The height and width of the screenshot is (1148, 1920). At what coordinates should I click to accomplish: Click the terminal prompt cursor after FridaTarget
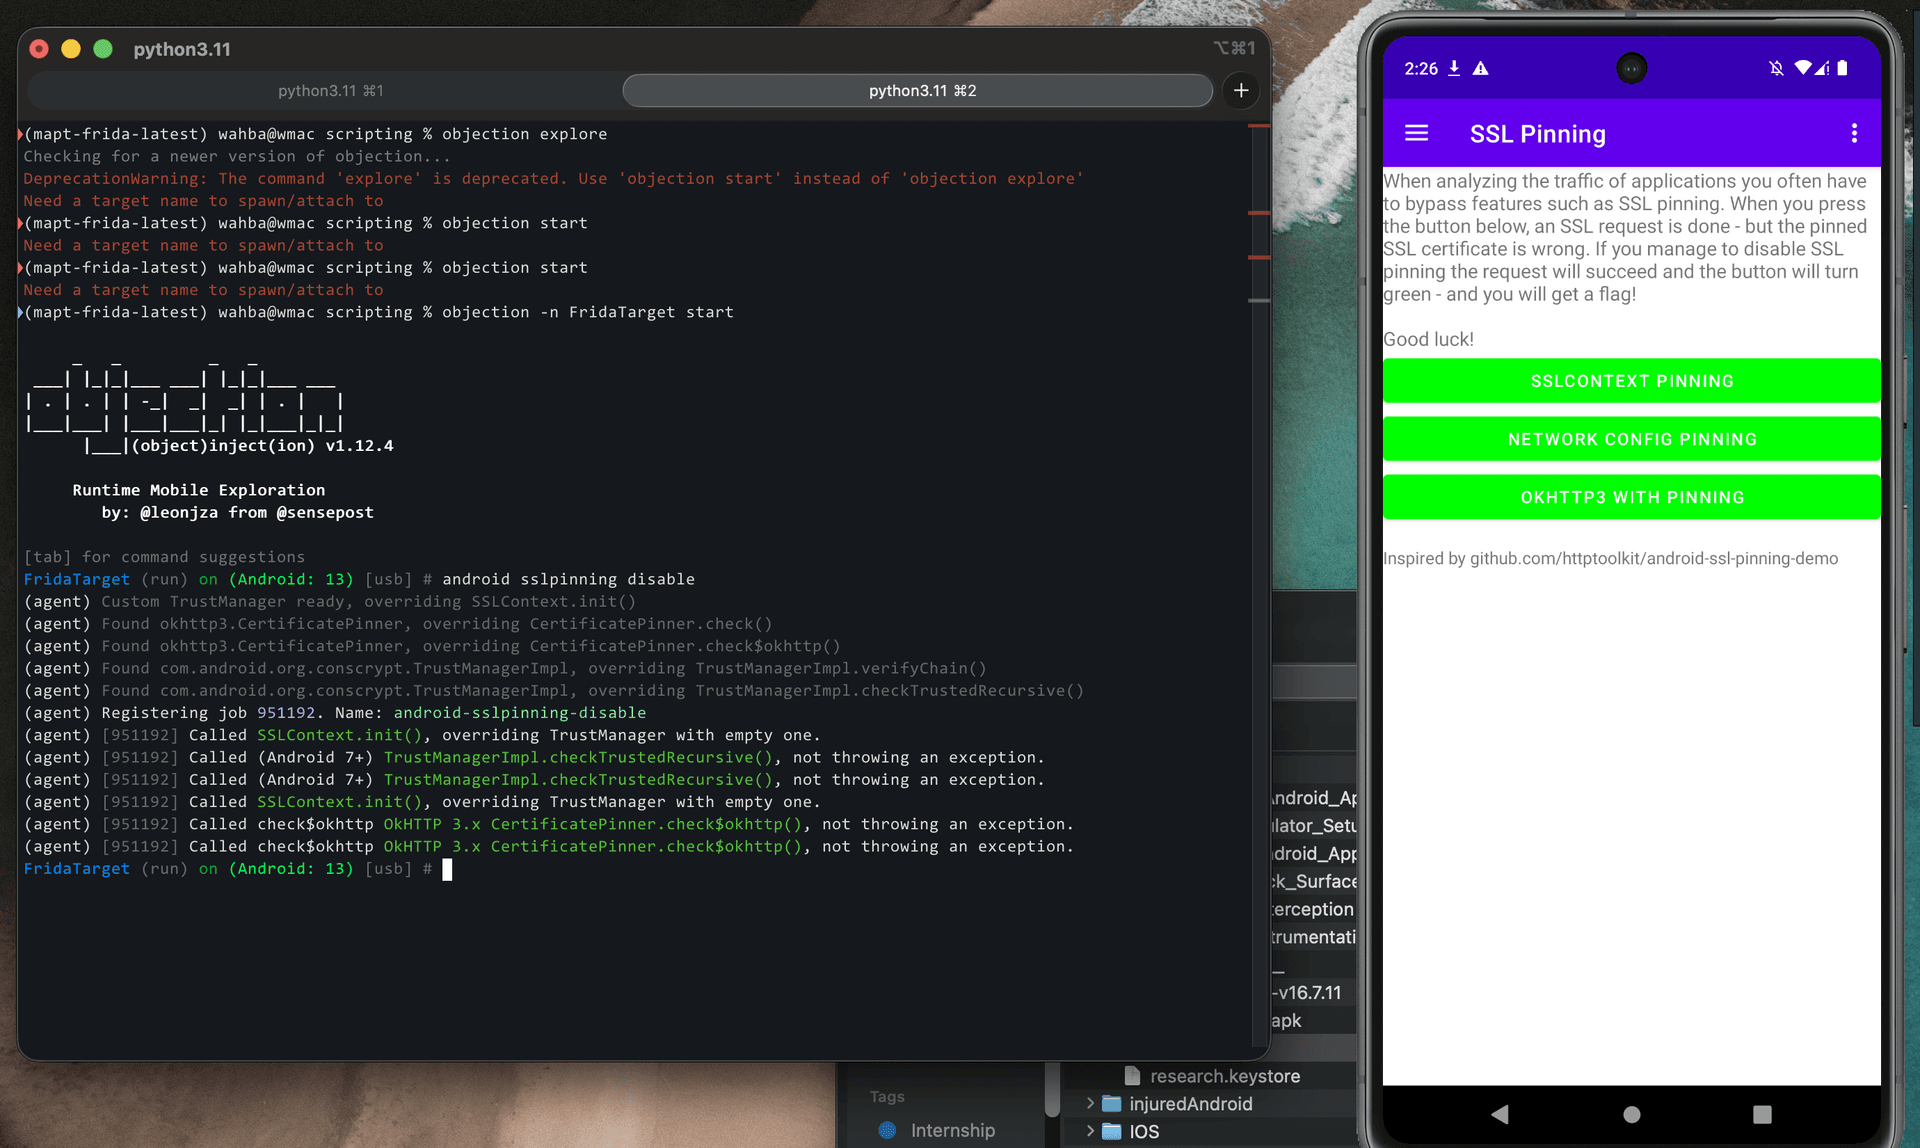447,869
